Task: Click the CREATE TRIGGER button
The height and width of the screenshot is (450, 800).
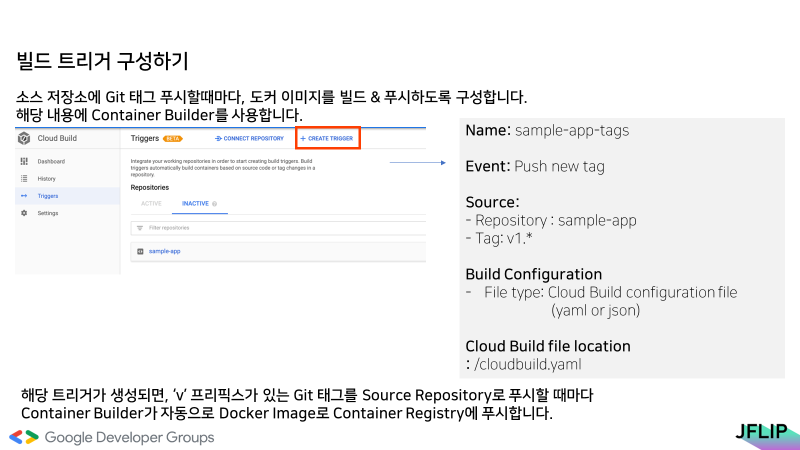Action: [327, 138]
